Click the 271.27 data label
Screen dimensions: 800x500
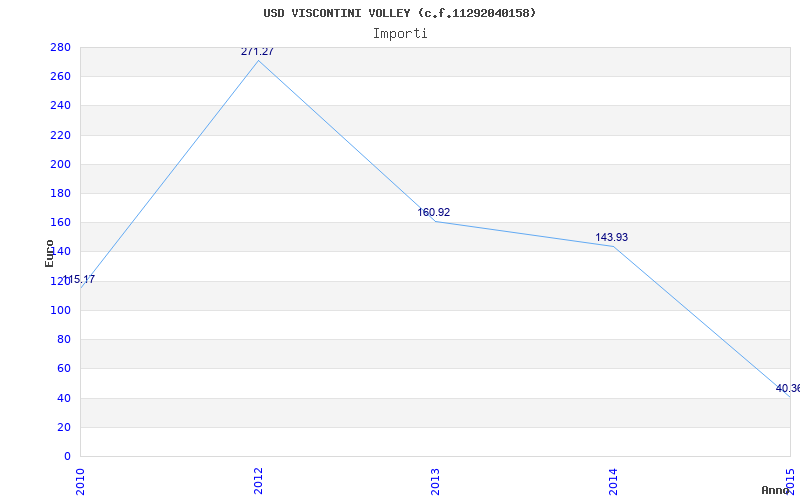[x=257, y=52]
